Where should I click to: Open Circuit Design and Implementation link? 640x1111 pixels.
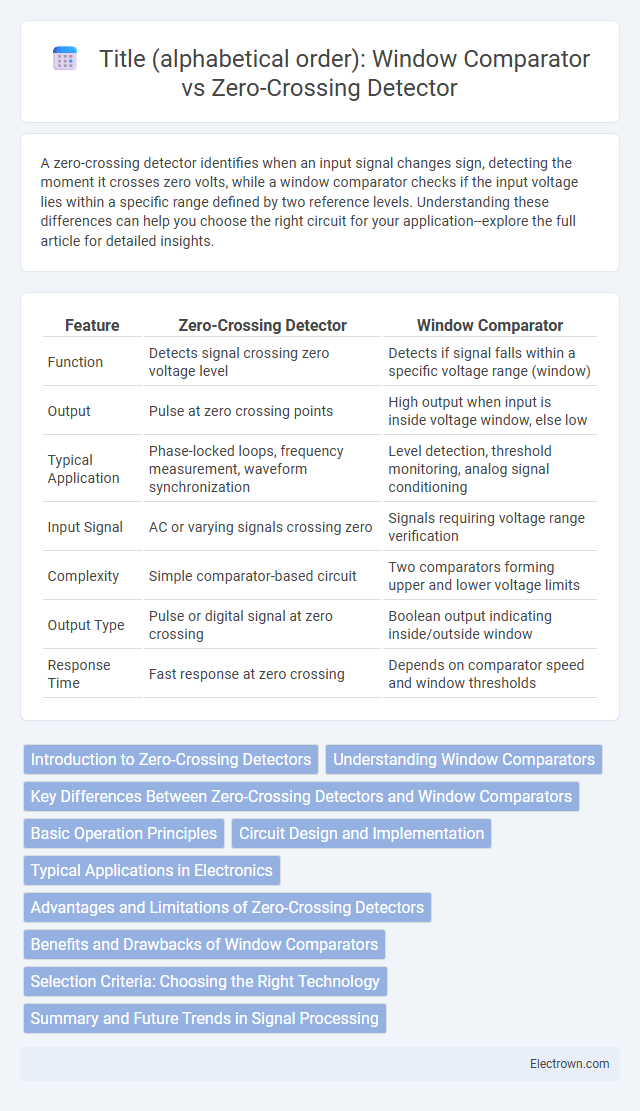click(x=361, y=833)
